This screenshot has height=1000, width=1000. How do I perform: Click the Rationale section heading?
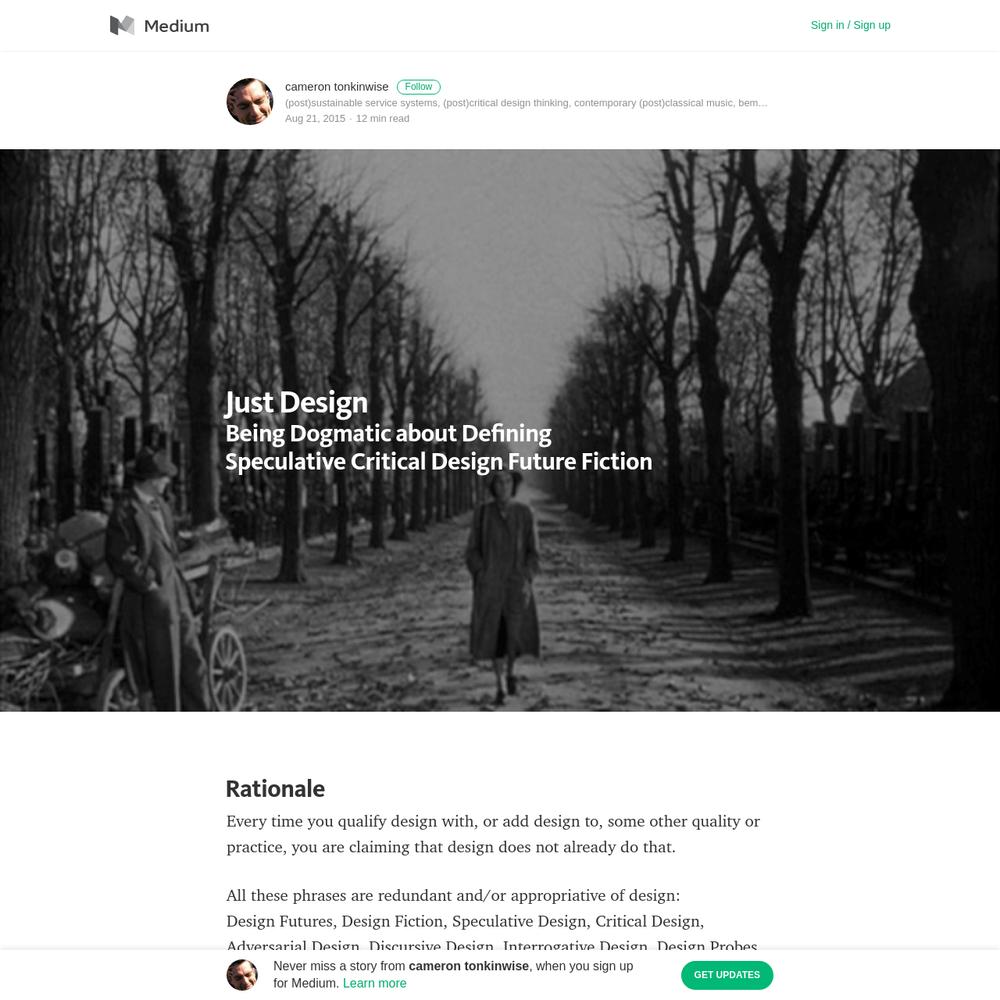click(x=276, y=789)
